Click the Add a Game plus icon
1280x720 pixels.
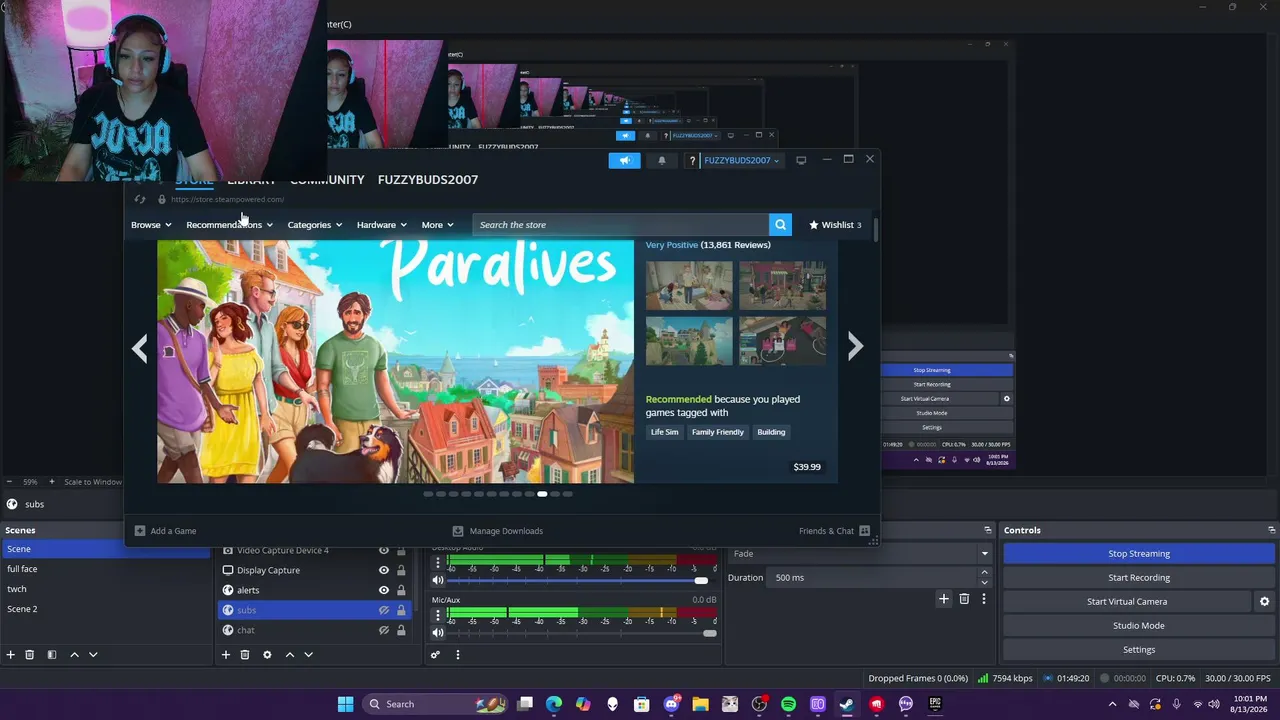point(140,531)
